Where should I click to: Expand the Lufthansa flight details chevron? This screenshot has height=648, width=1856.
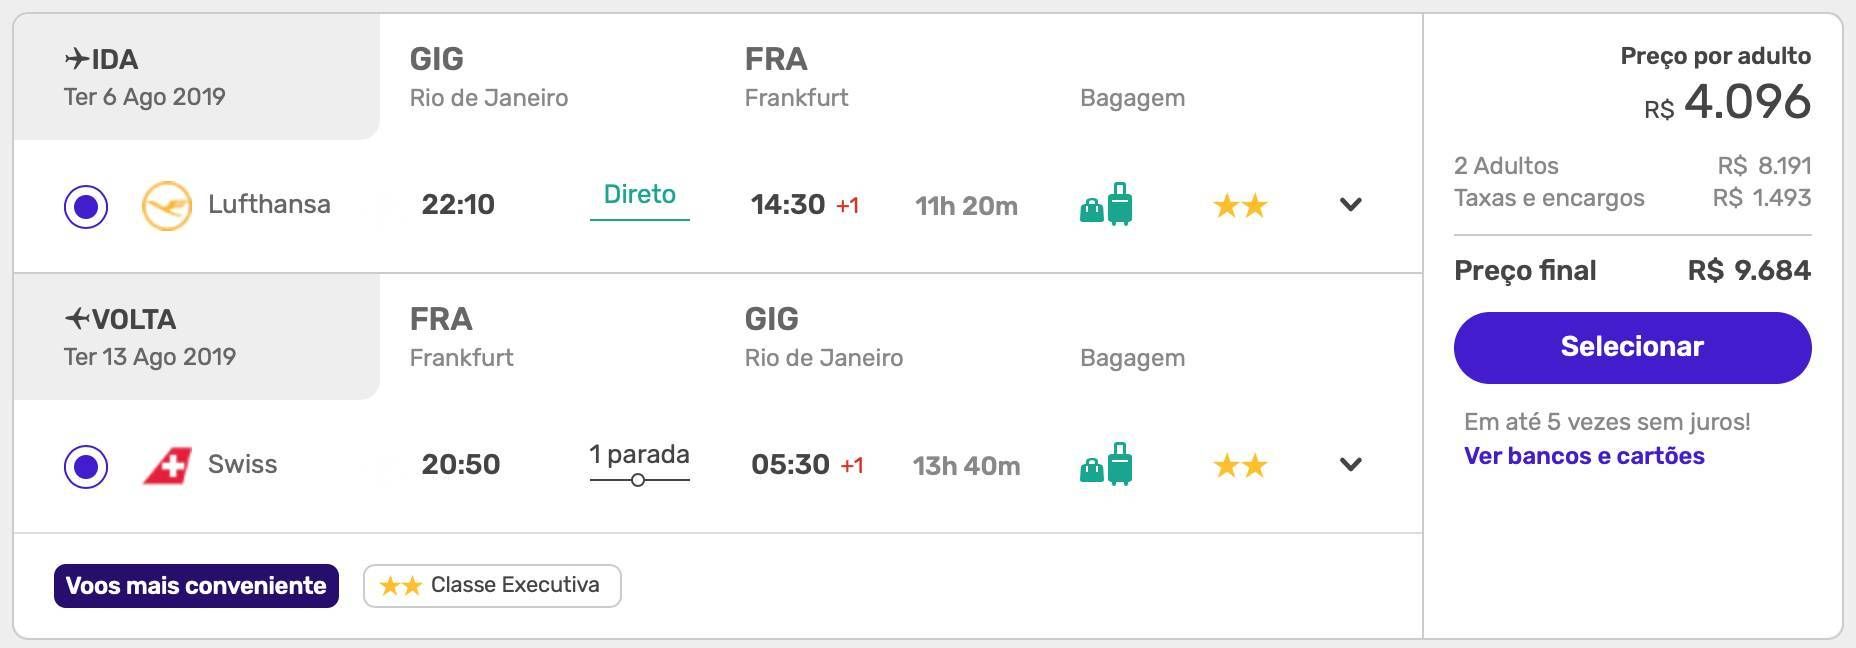(1350, 205)
